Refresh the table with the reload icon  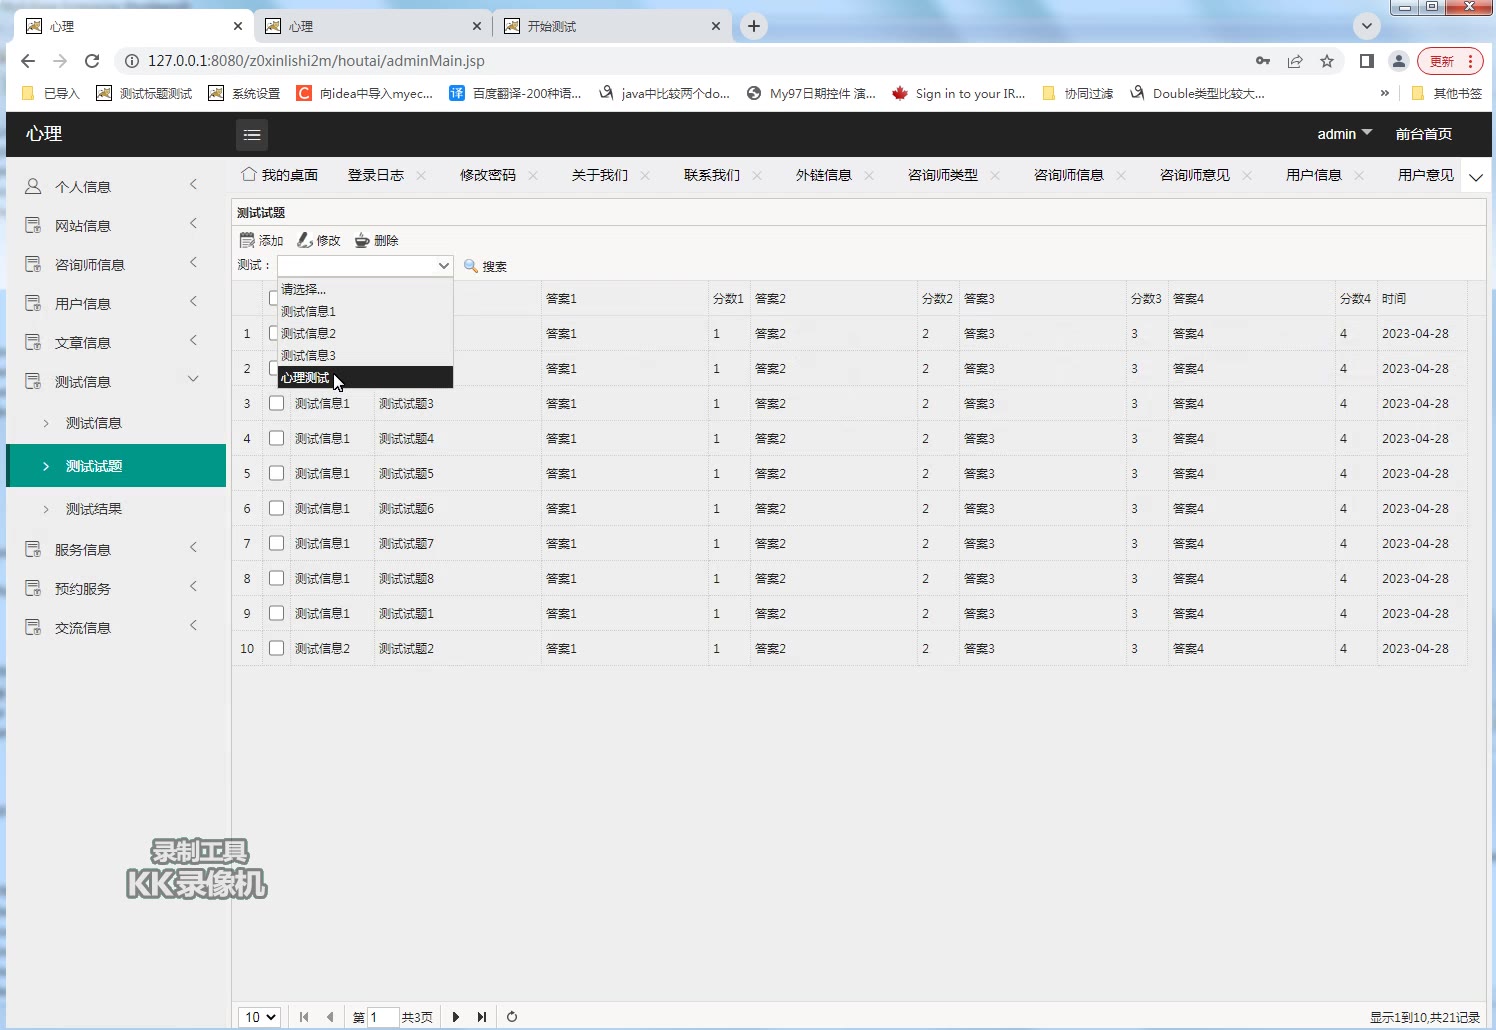512,1017
